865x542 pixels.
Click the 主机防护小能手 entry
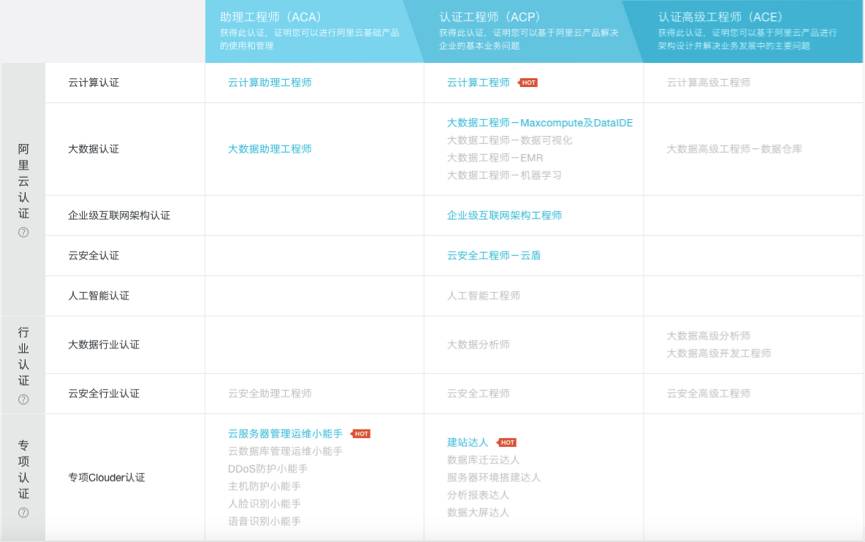point(264,487)
